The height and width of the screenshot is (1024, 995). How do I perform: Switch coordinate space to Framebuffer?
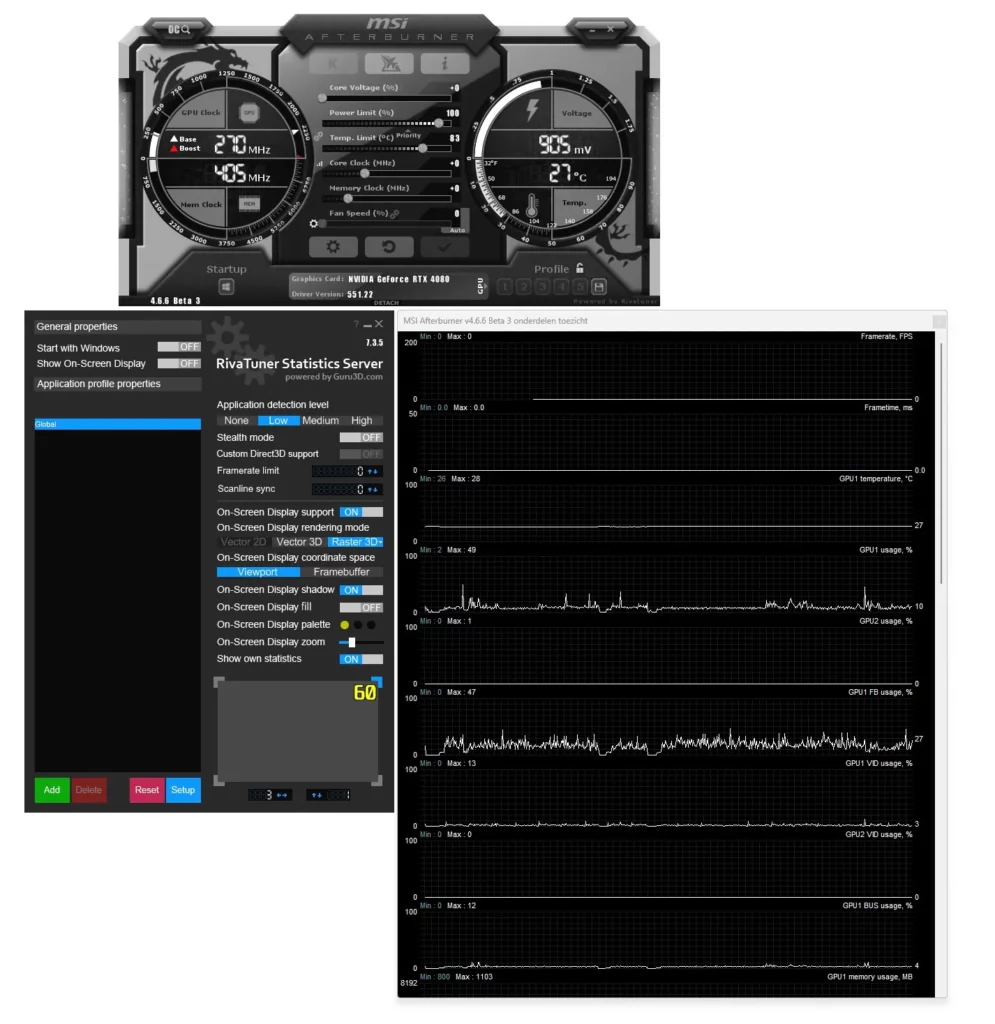[341, 572]
